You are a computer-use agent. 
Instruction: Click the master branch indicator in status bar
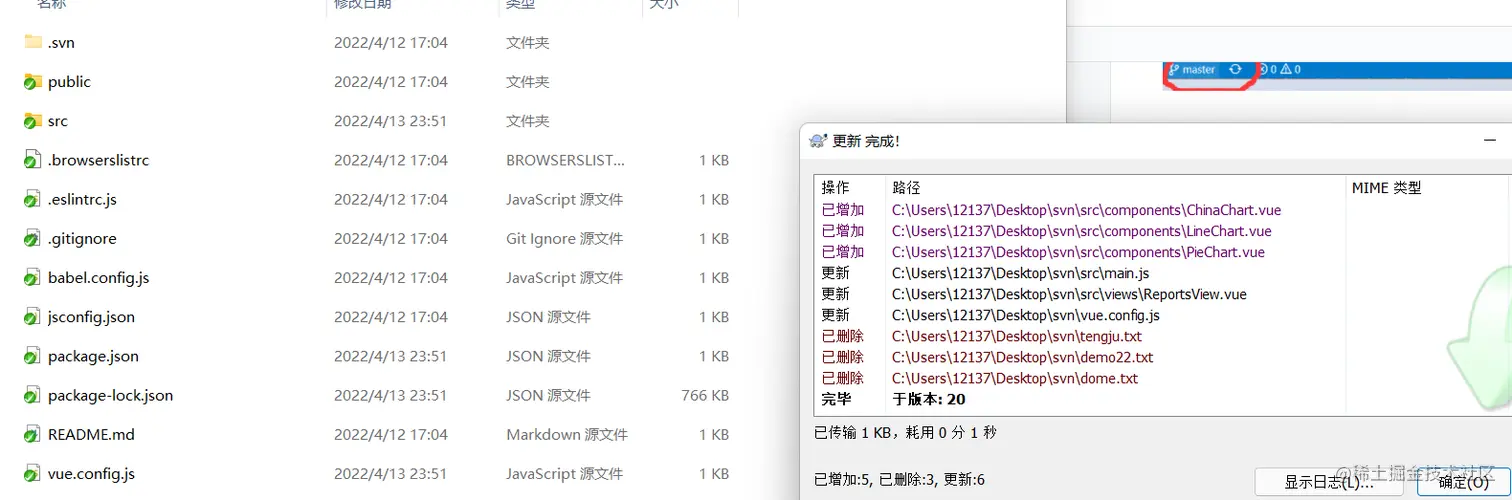tap(1192, 70)
